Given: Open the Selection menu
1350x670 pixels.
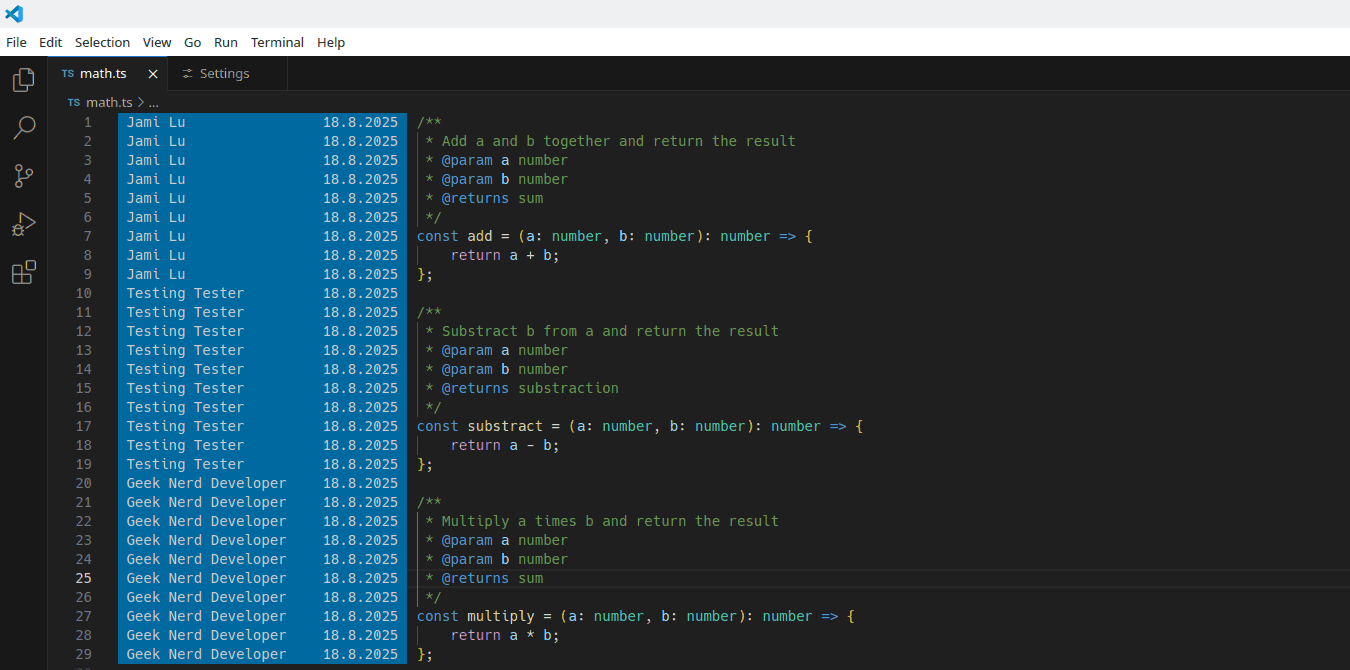Looking at the screenshot, I should point(102,42).
